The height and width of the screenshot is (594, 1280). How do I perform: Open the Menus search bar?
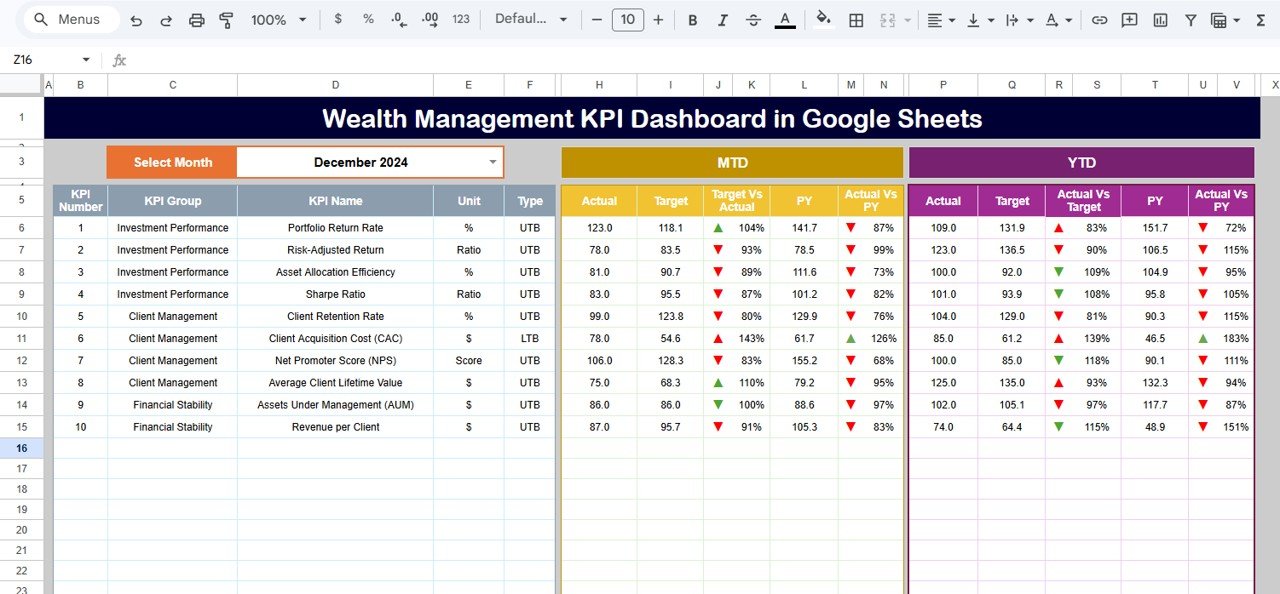[70, 19]
